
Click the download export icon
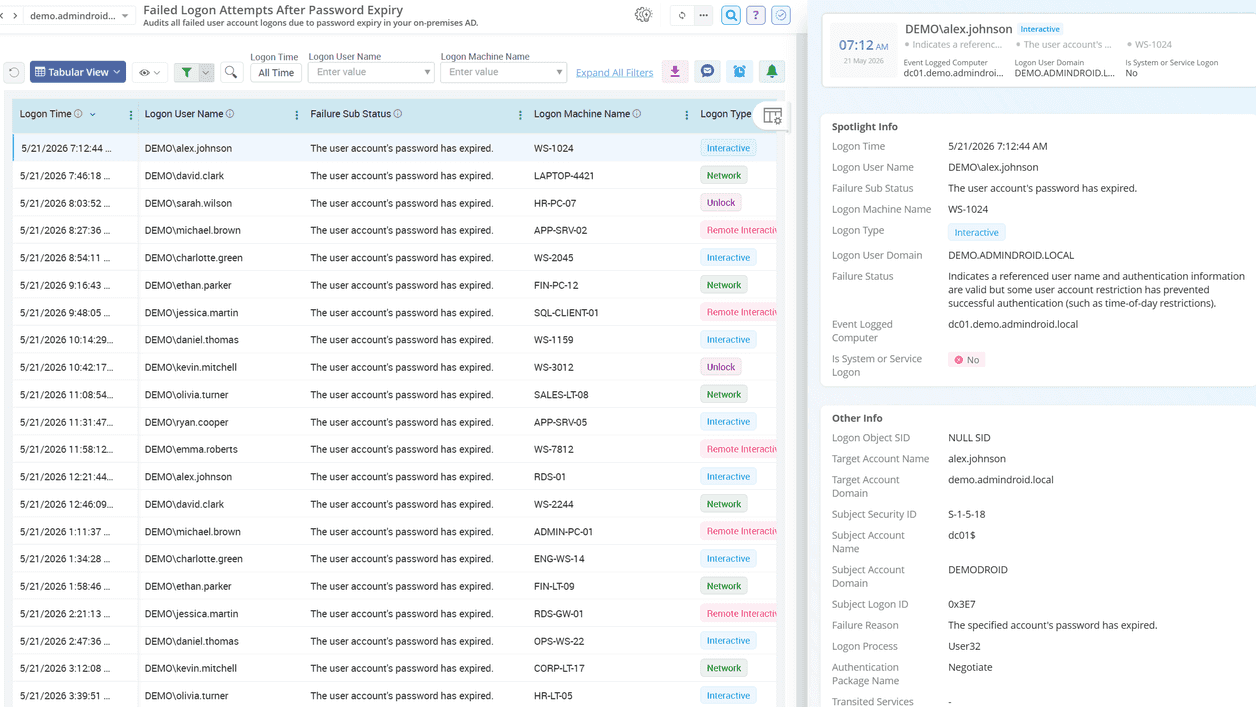click(x=675, y=72)
